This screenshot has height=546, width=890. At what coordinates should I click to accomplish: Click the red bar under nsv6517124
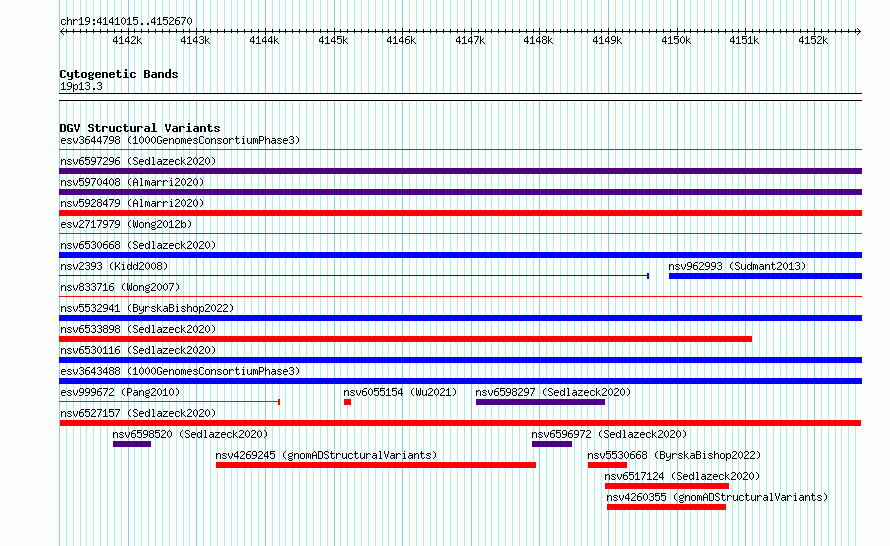point(667,486)
